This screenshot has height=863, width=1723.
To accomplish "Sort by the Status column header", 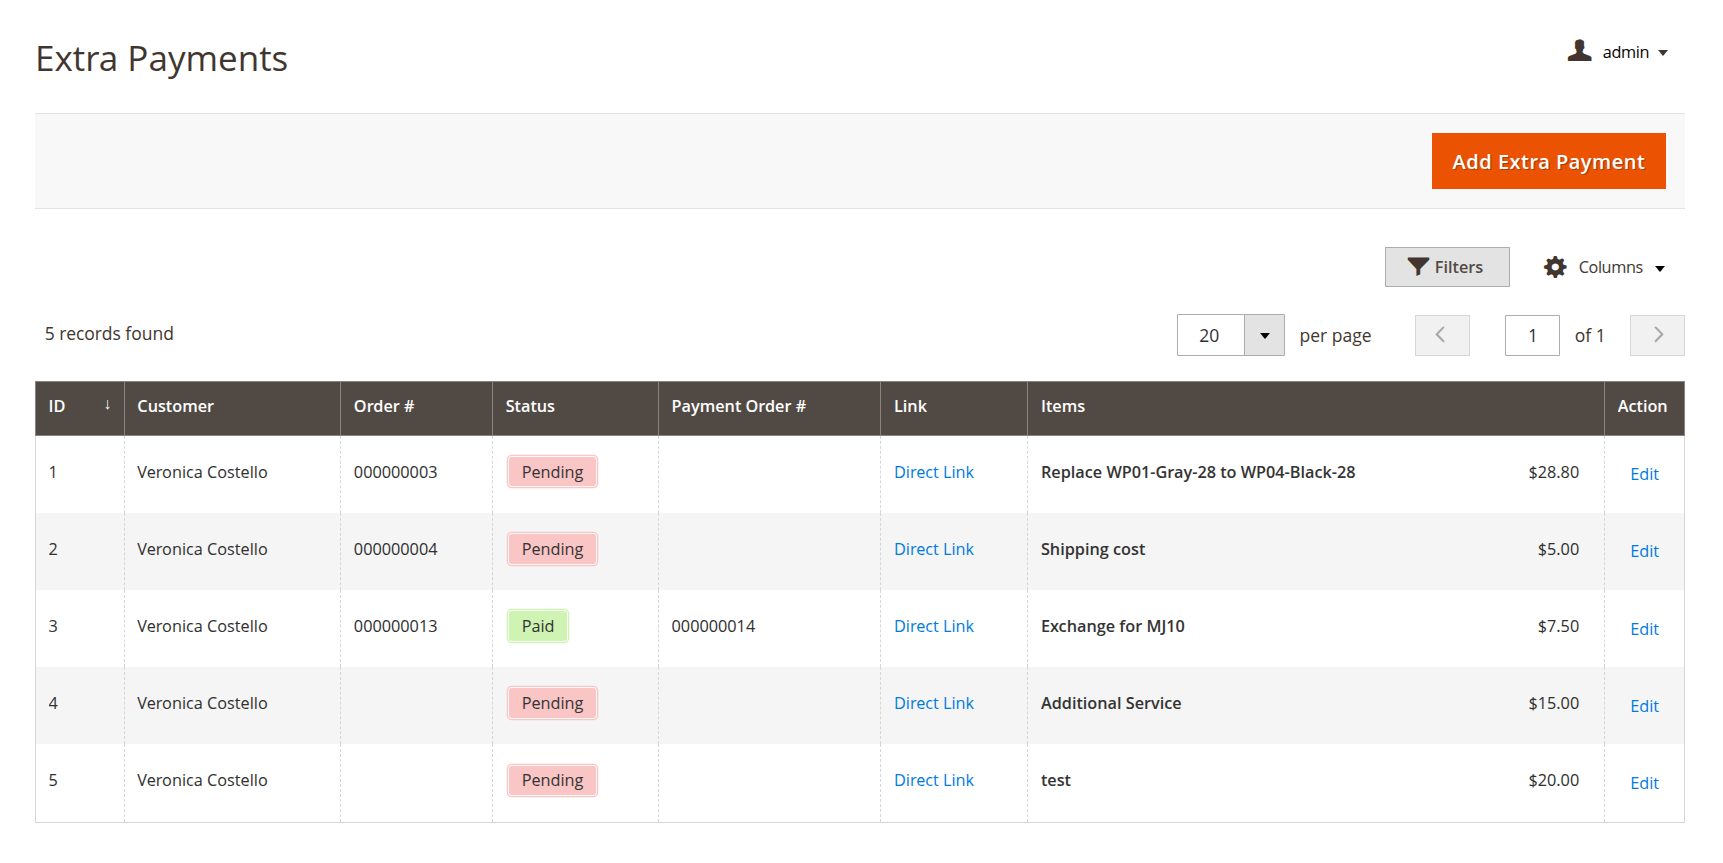I will tap(530, 406).
